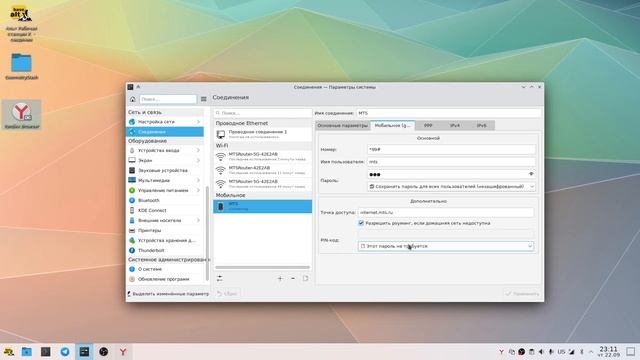This screenshot has width=640, height=360.
Task: Switch to the Мобильное tab
Action: (392, 125)
